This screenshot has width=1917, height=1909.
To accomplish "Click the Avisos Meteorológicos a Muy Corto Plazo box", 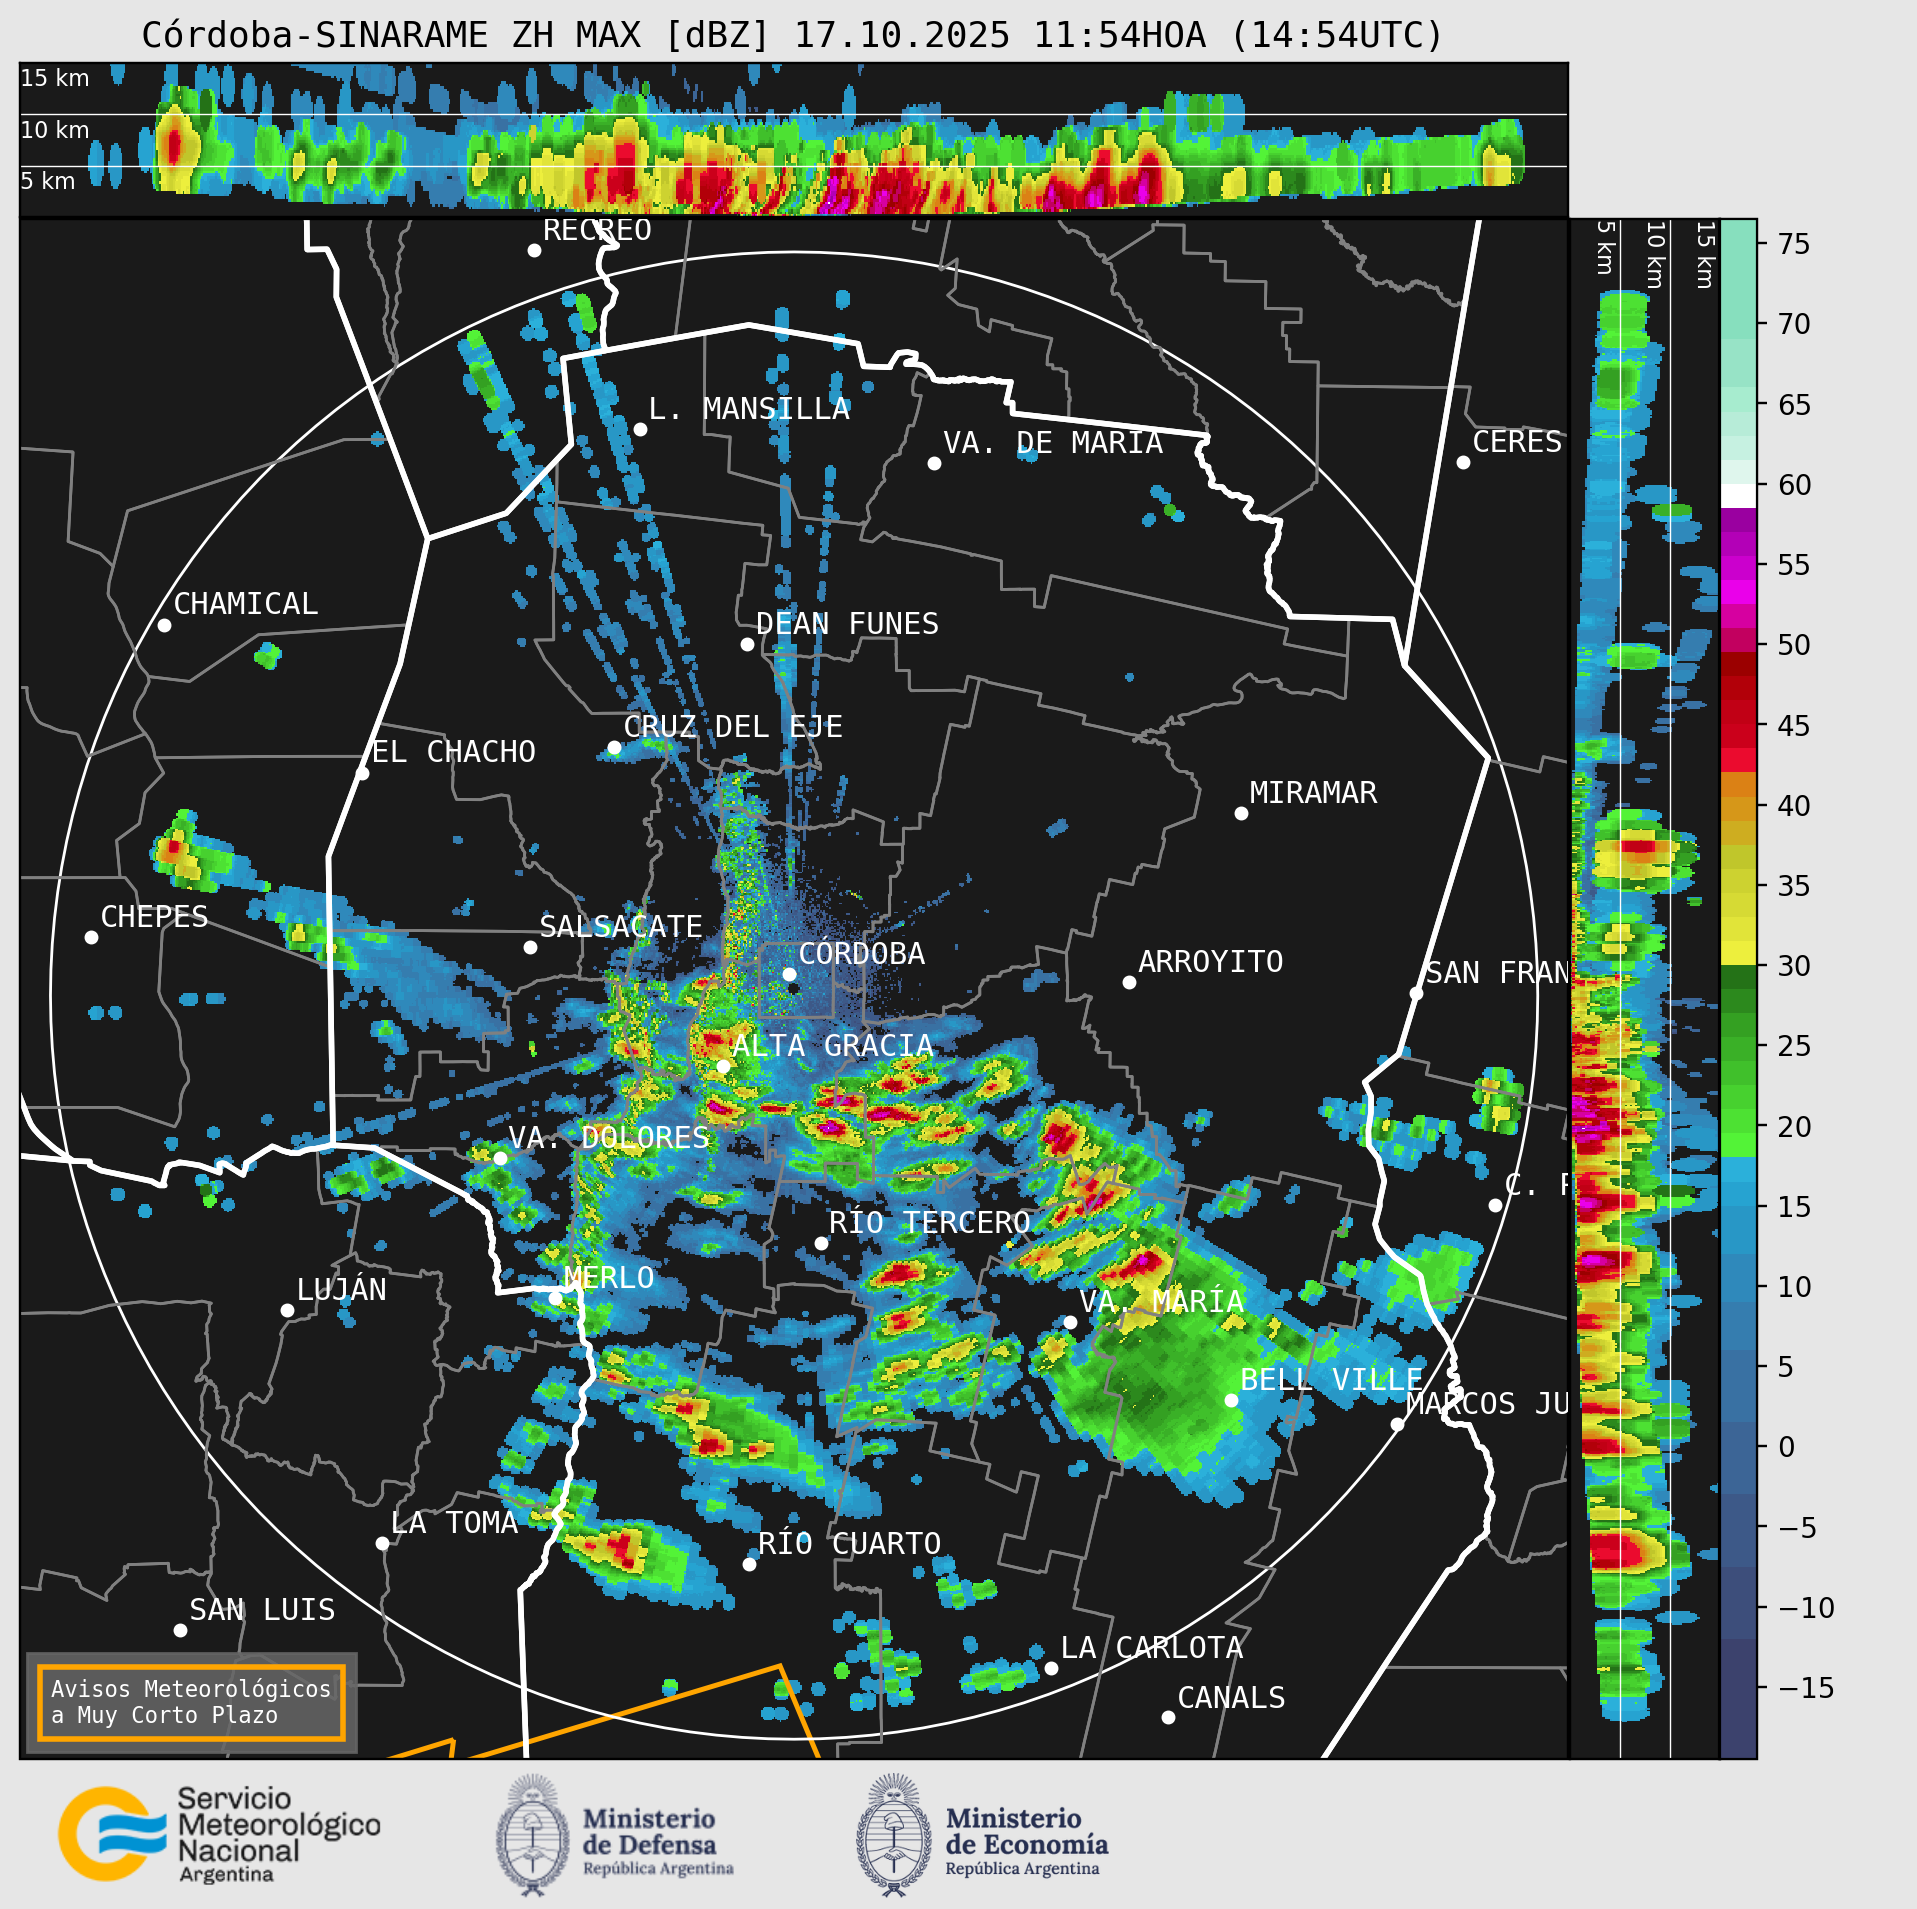I will pyautogui.click(x=191, y=1702).
